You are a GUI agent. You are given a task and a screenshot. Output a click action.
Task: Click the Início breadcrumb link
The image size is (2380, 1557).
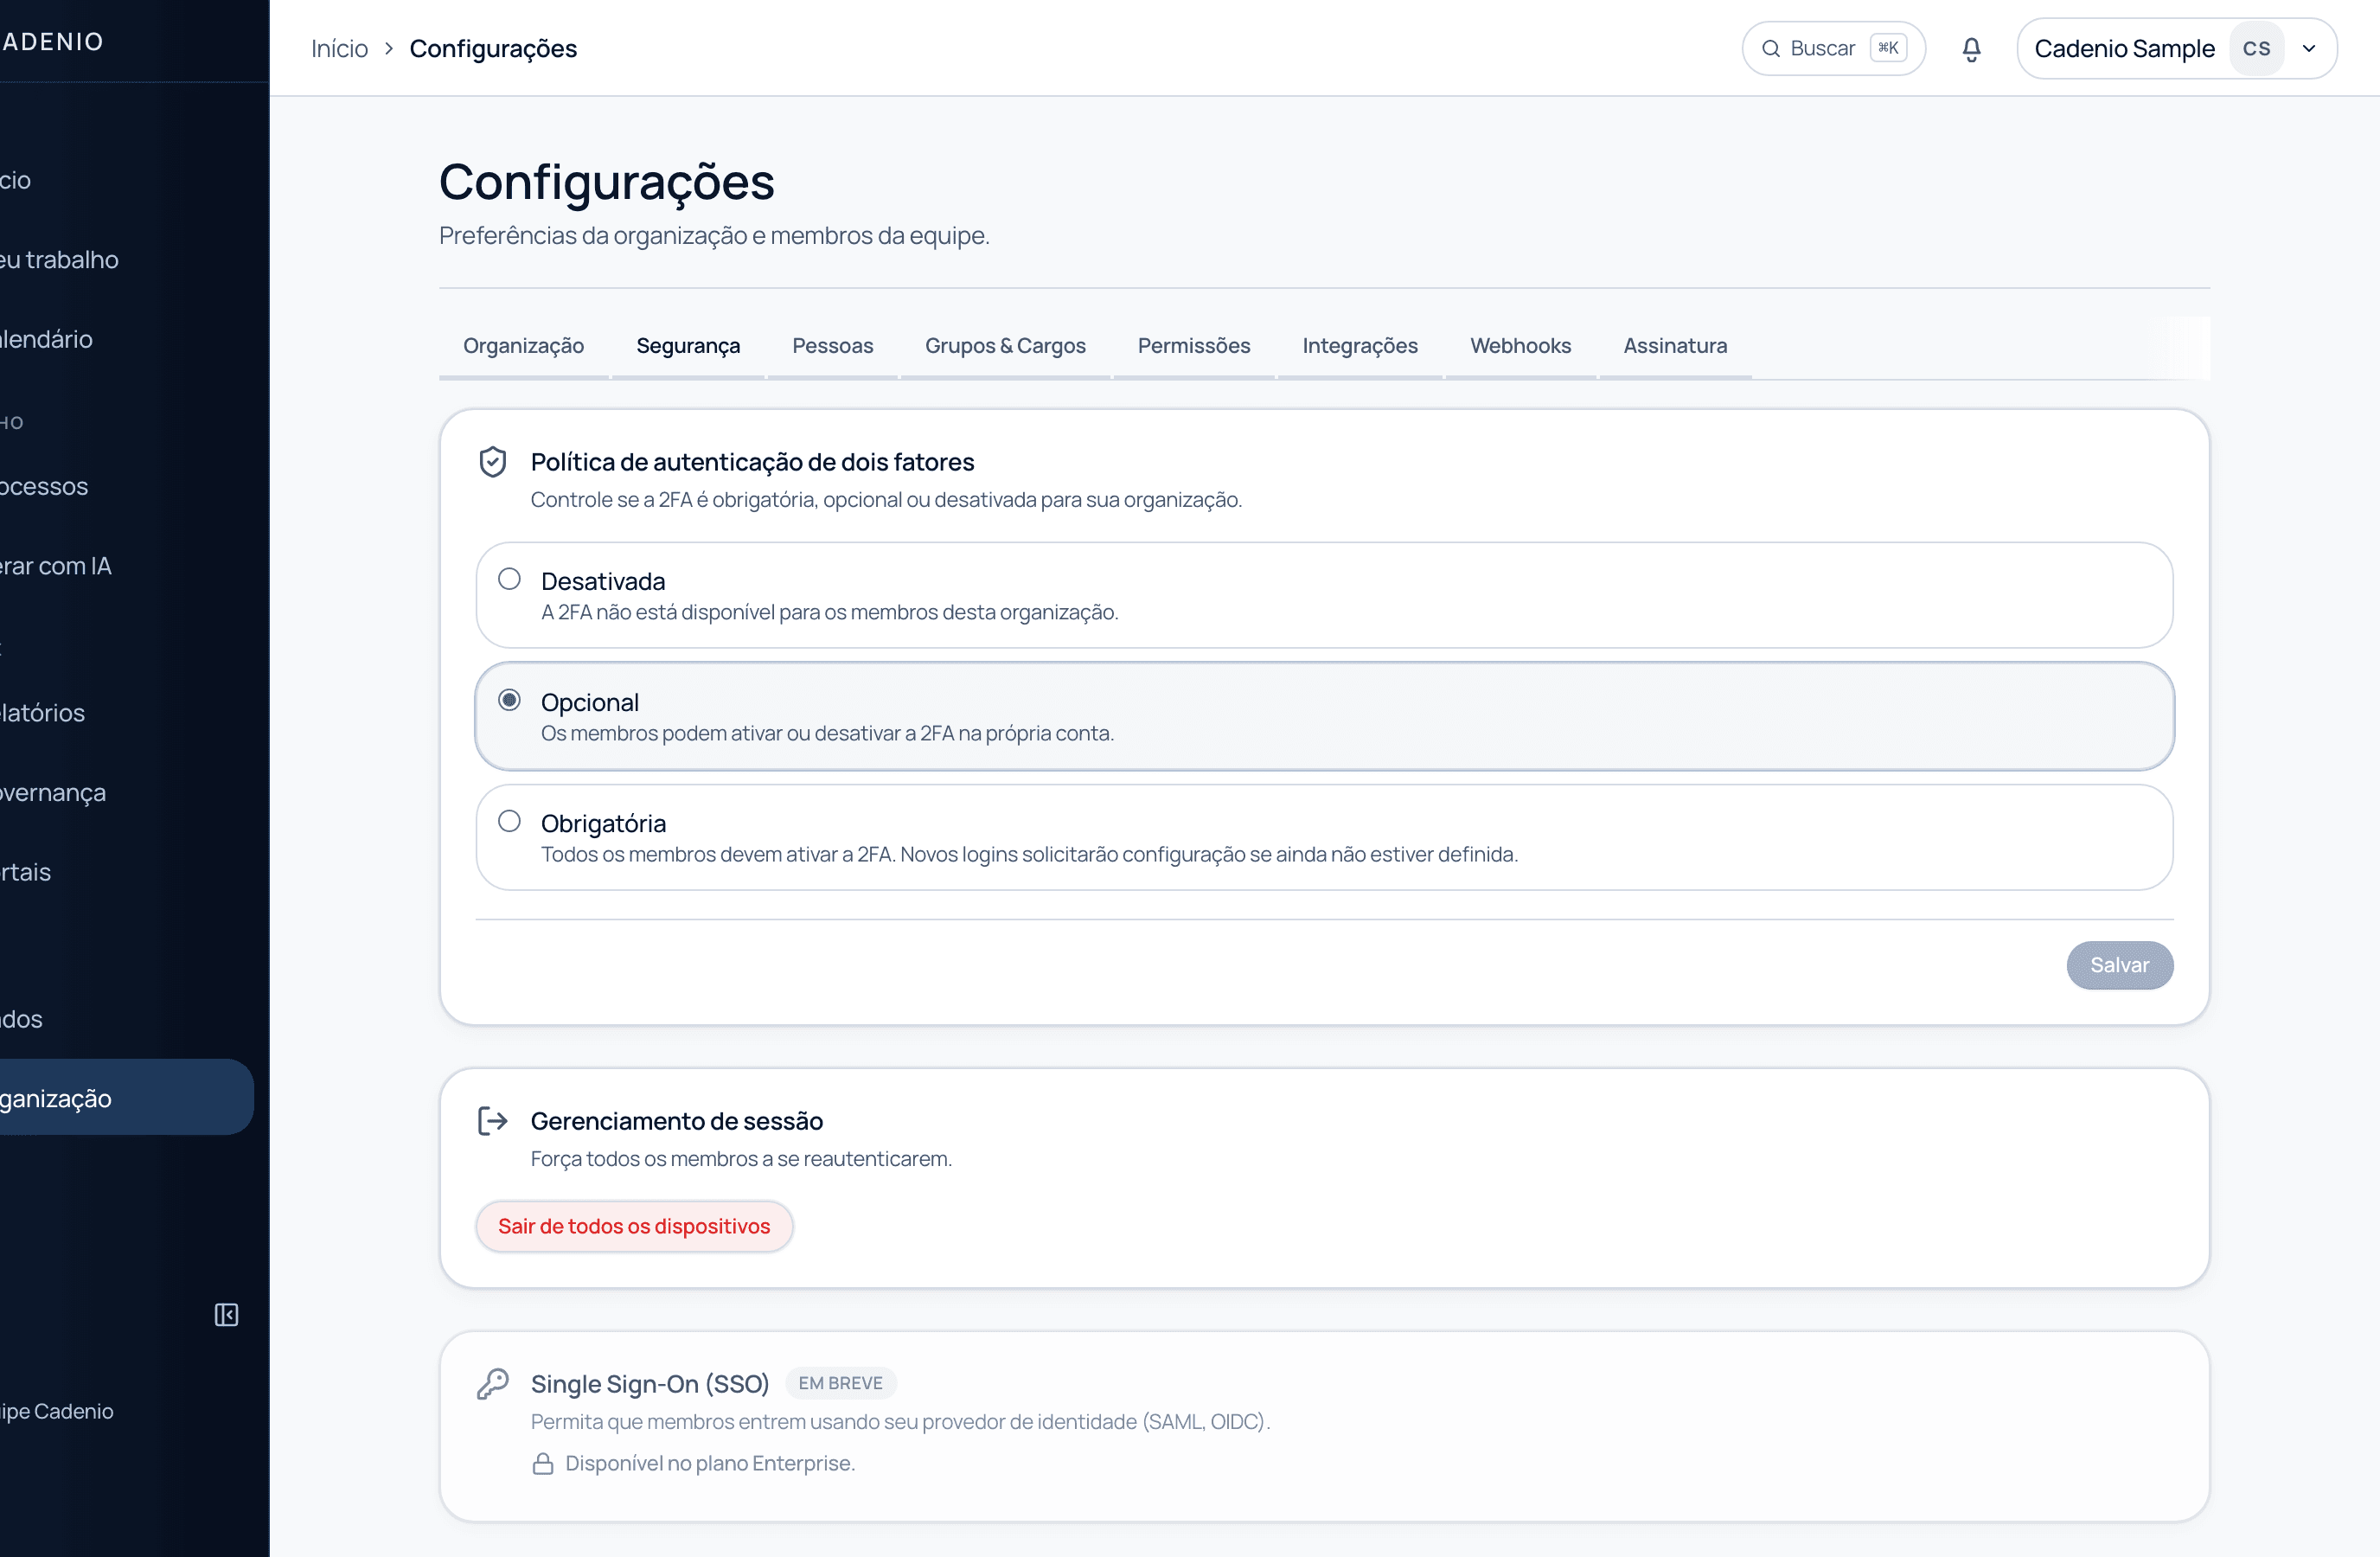[339, 48]
